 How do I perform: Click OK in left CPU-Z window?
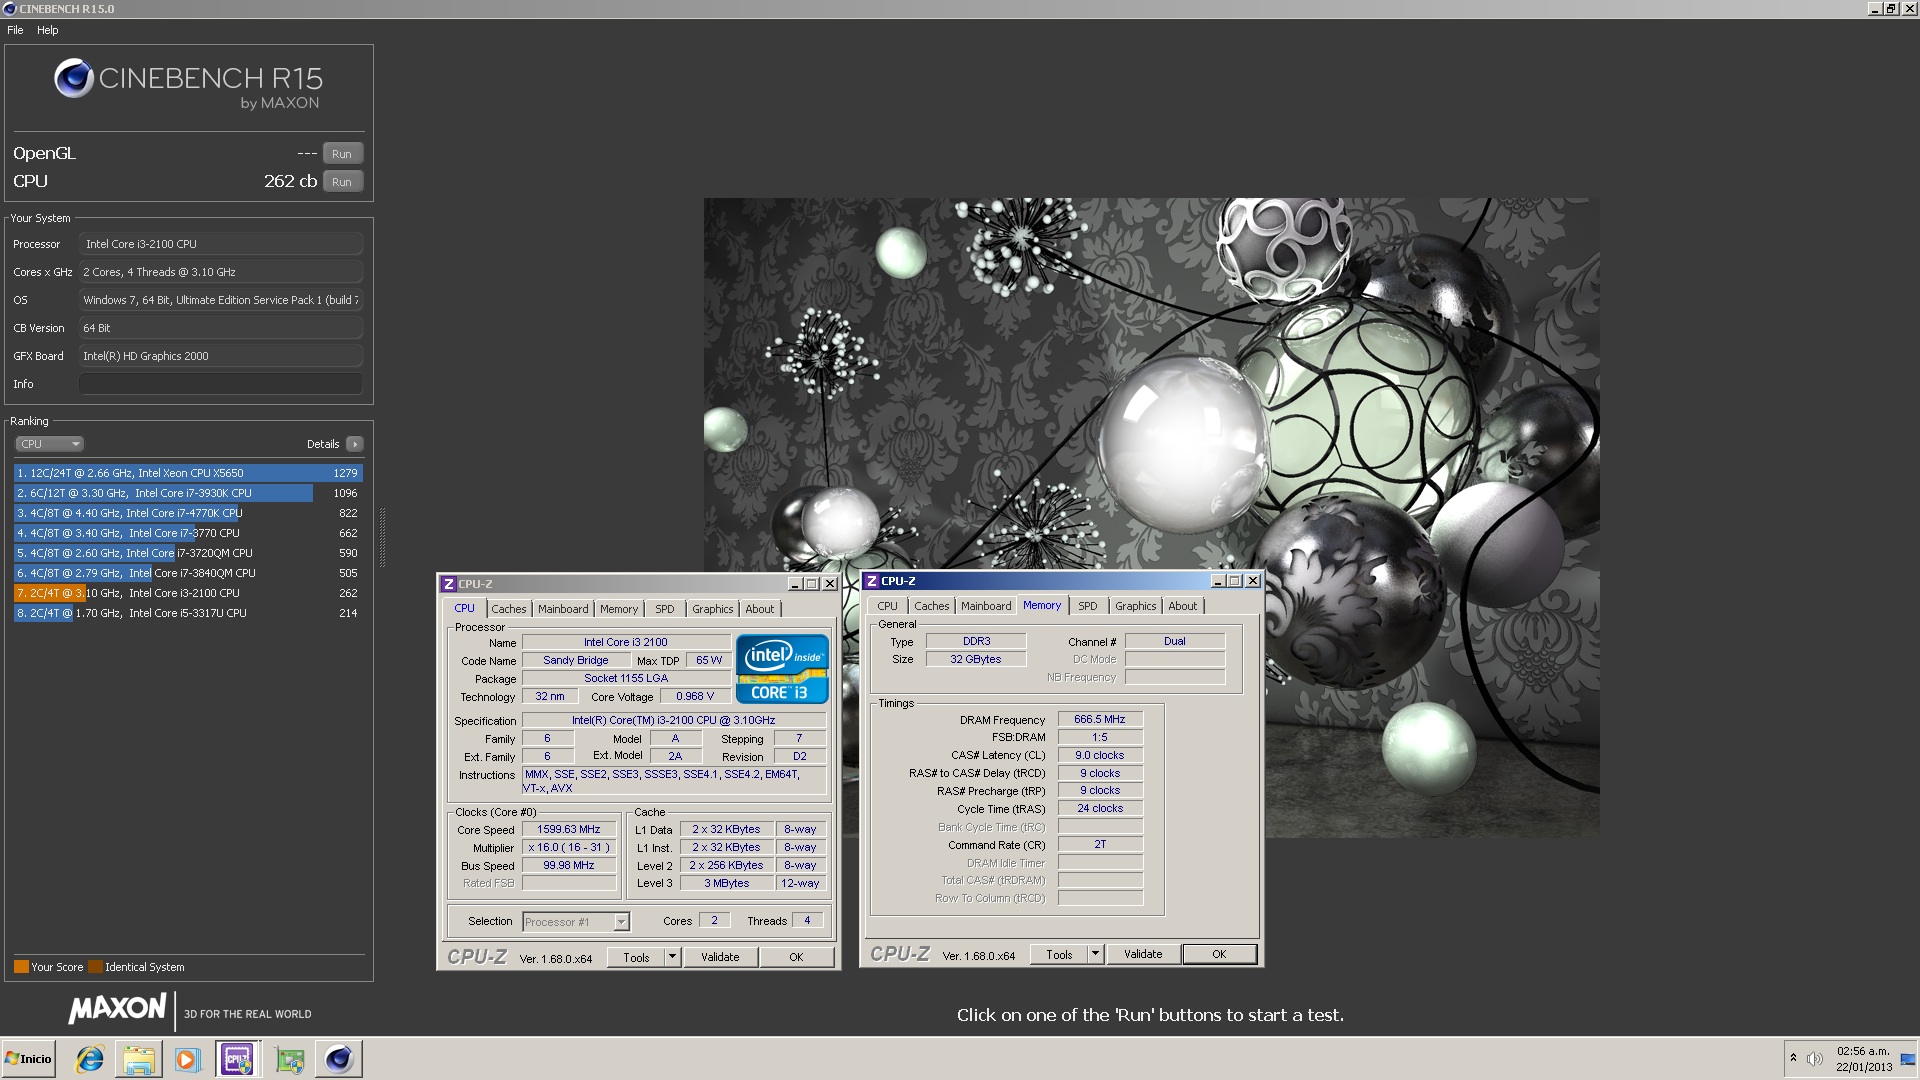click(x=796, y=957)
